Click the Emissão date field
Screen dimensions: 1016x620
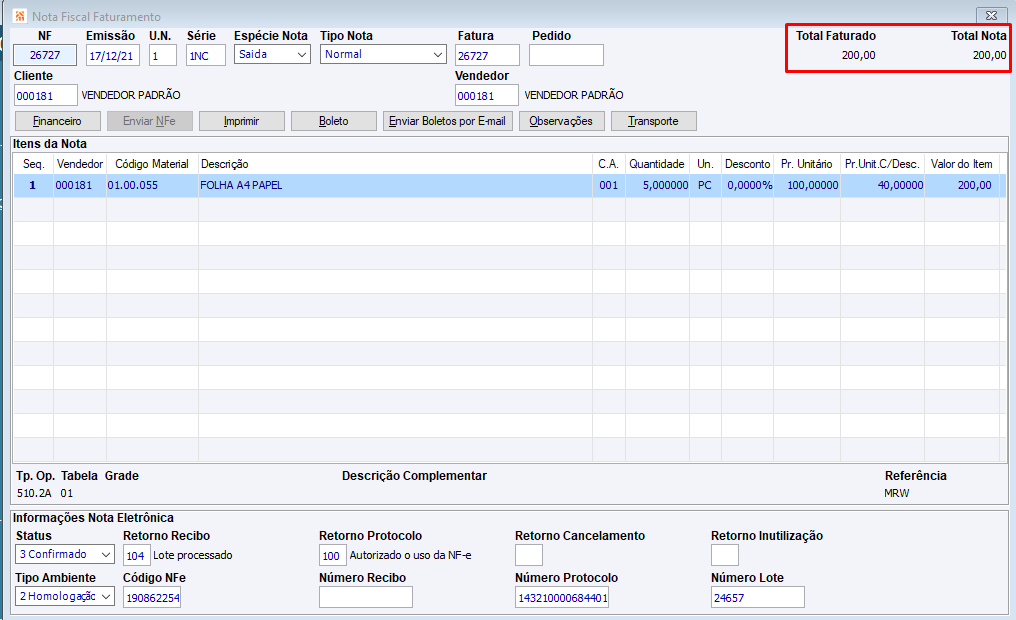click(113, 55)
